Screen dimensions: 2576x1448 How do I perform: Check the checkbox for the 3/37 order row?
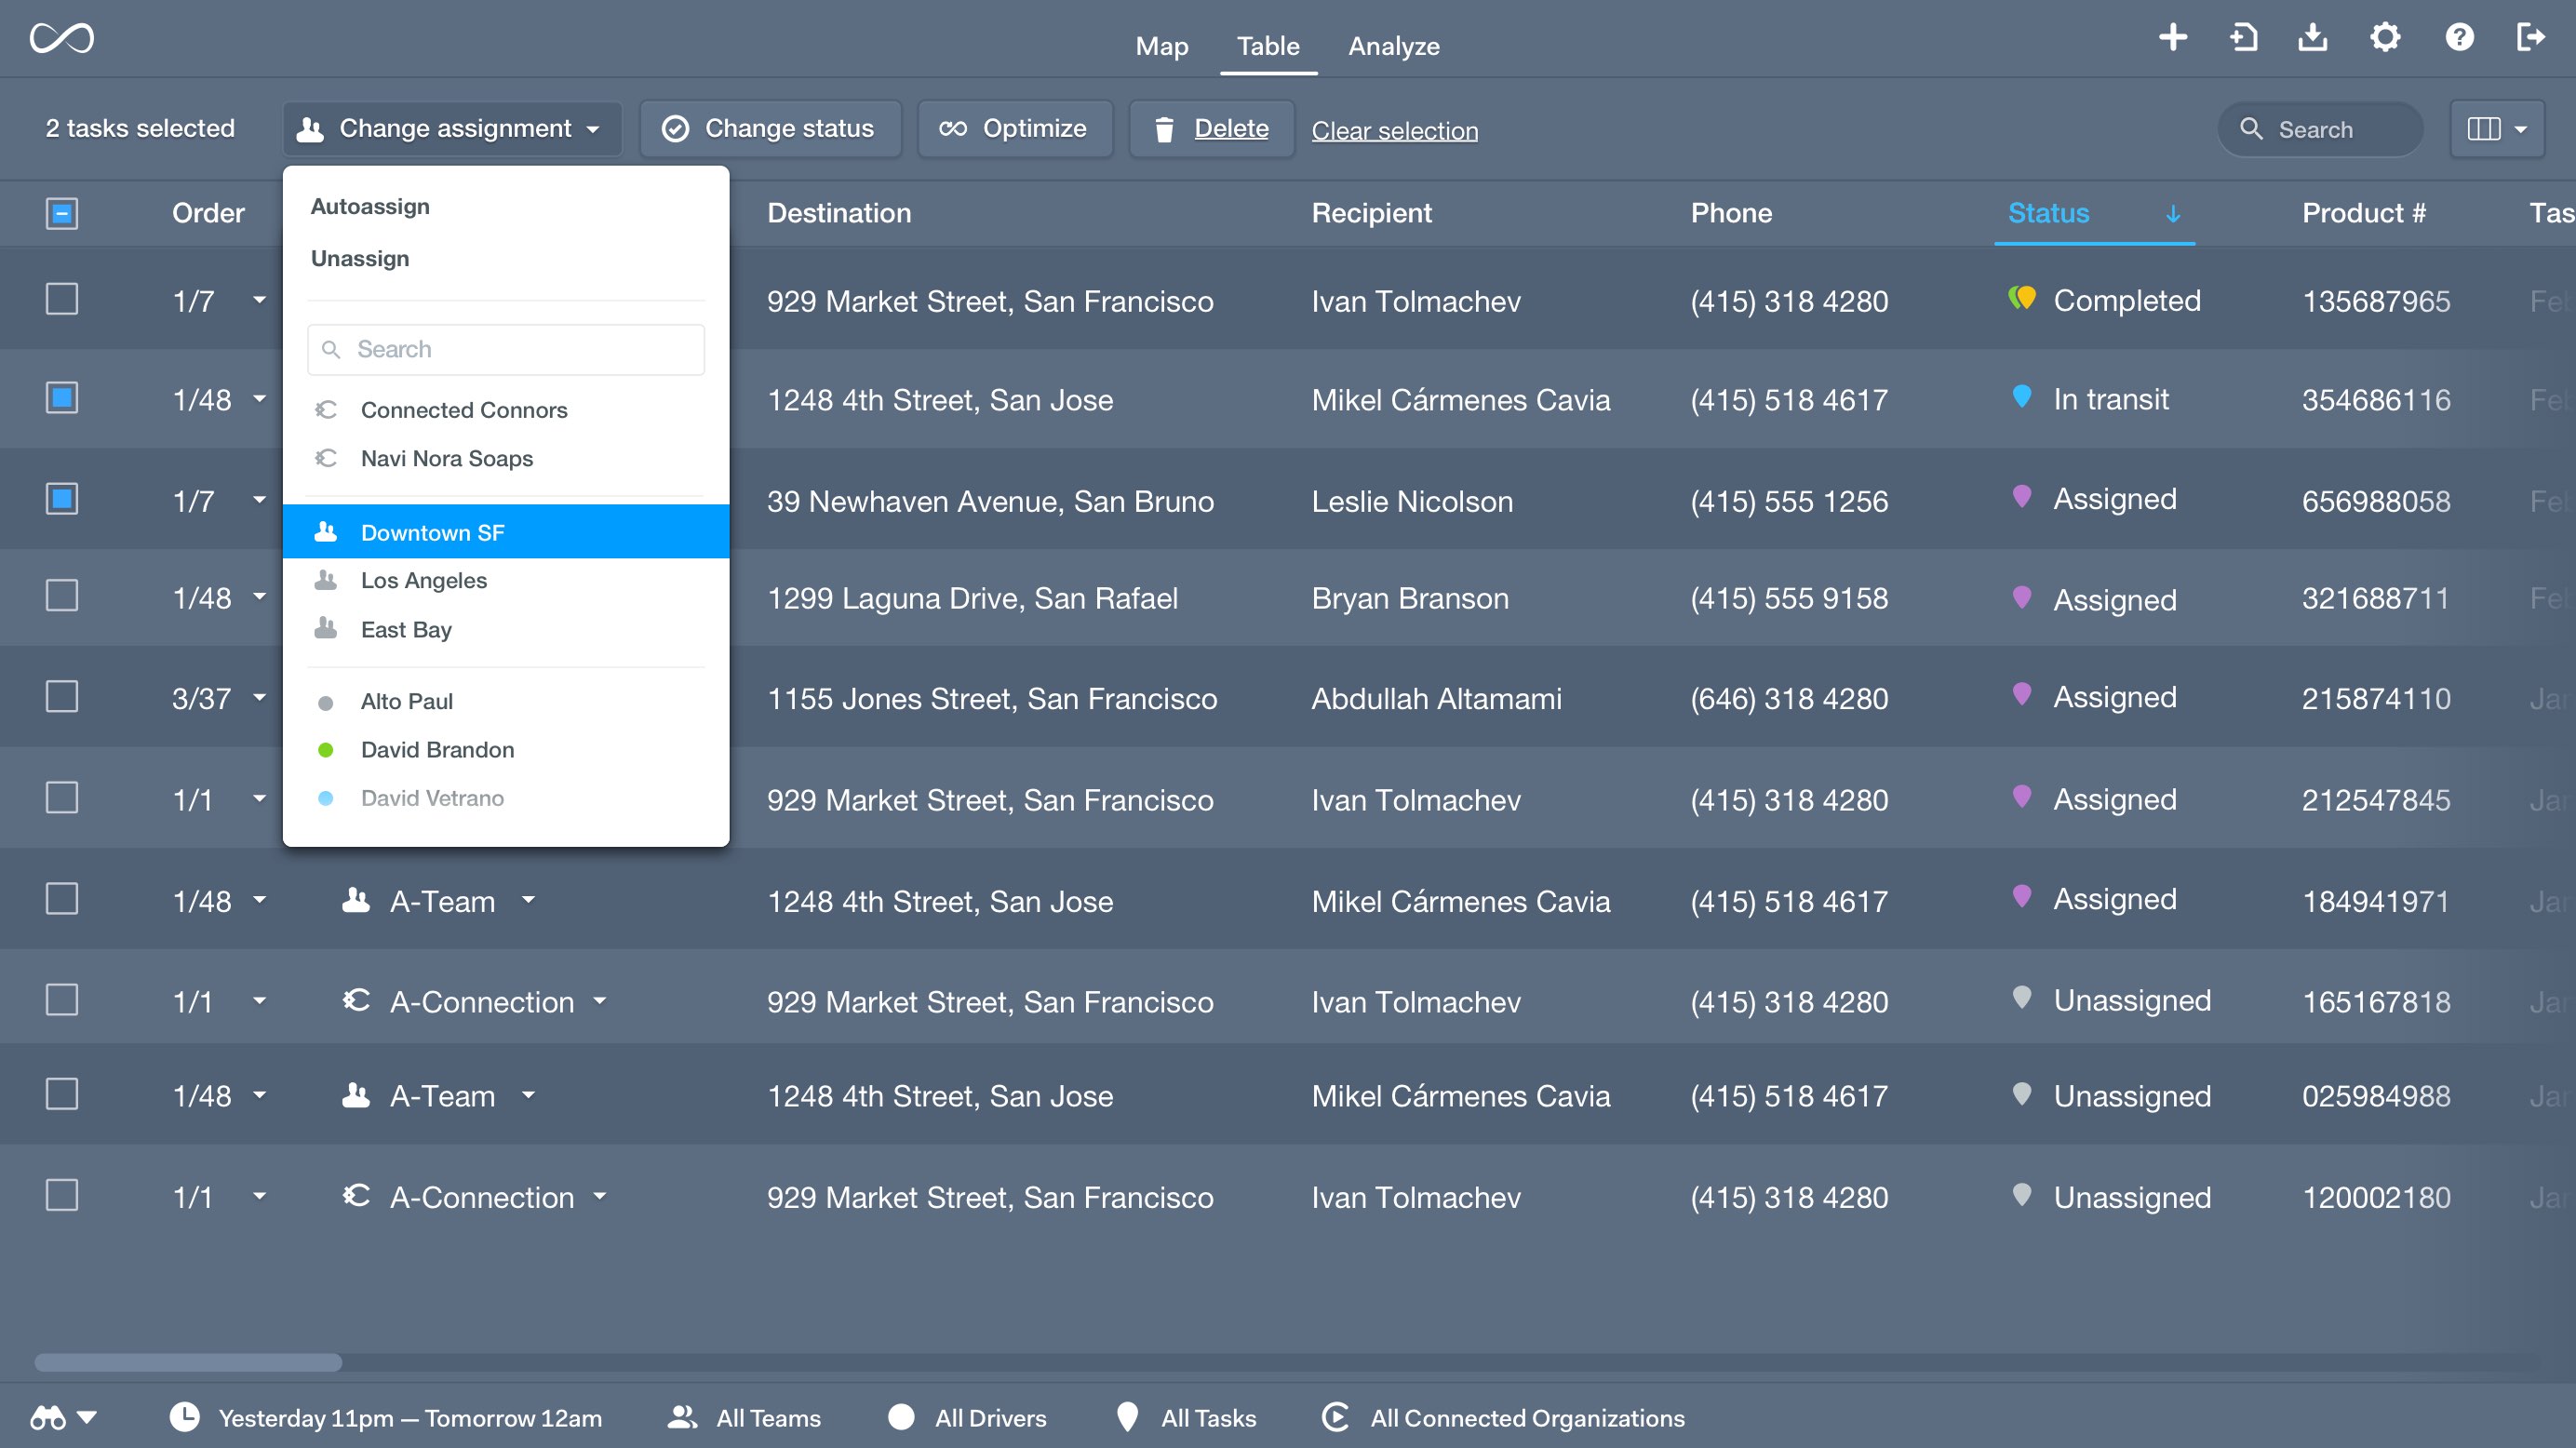pyautogui.click(x=62, y=697)
